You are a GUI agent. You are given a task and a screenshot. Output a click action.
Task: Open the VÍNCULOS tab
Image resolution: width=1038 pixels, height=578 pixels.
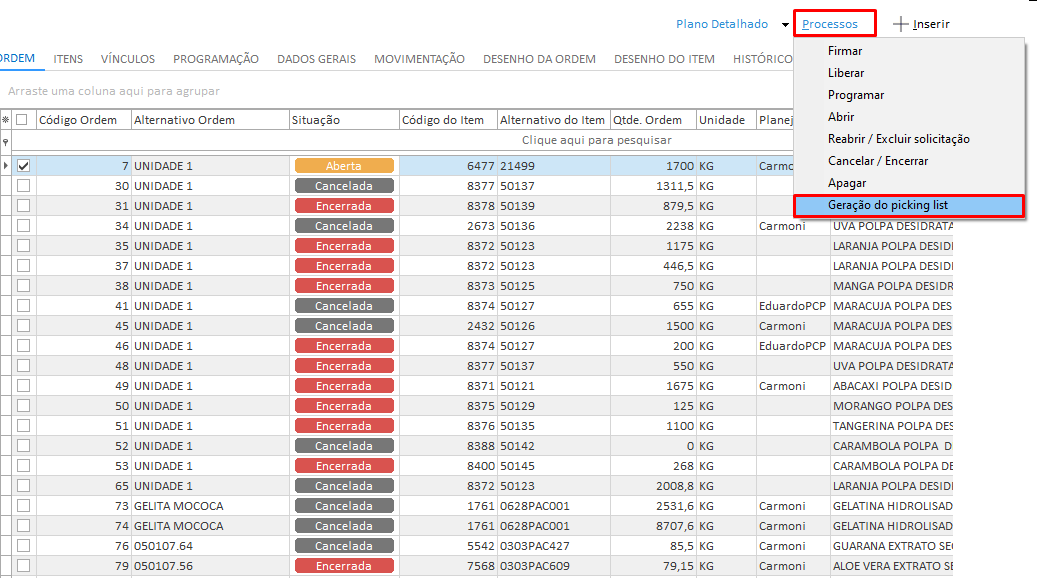click(128, 59)
